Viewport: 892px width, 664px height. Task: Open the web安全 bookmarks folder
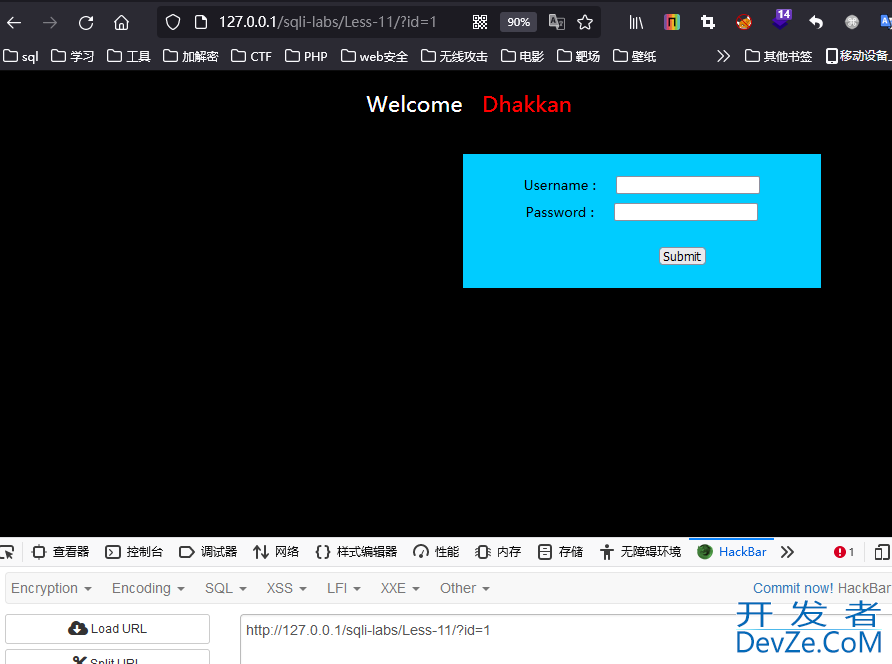(x=374, y=56)
